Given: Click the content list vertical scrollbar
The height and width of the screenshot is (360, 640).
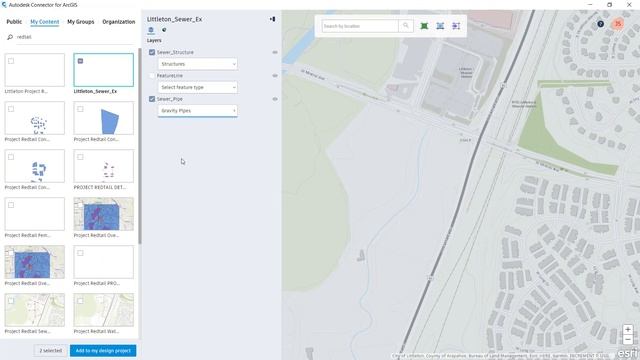Looking at the screenshot, I should [140, 147].
